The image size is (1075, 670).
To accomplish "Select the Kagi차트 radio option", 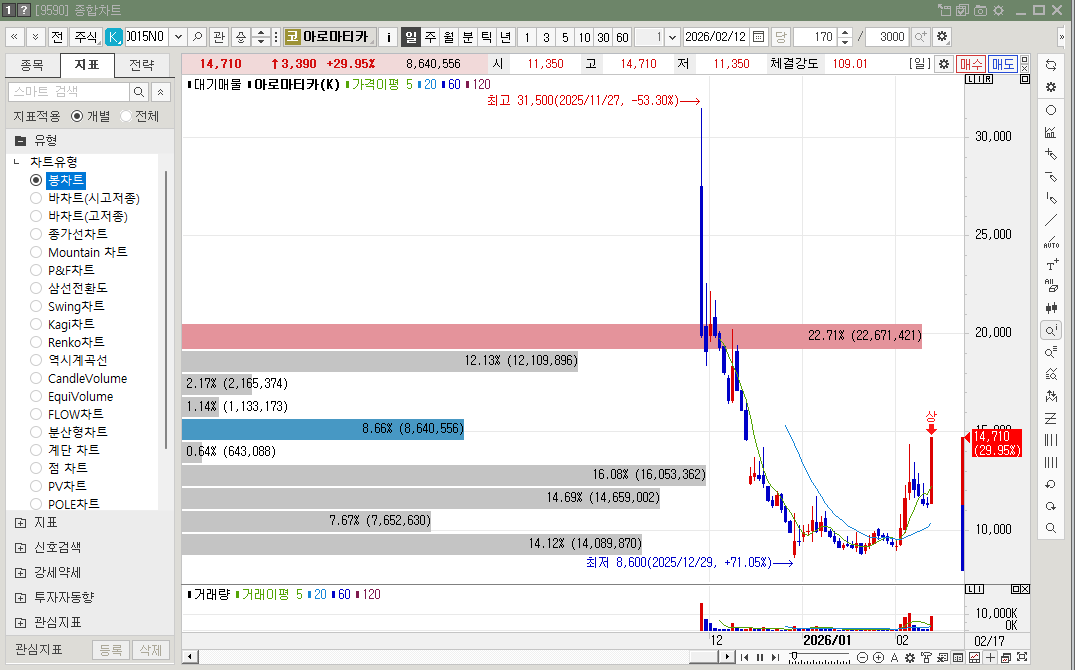I will (36, 324).
